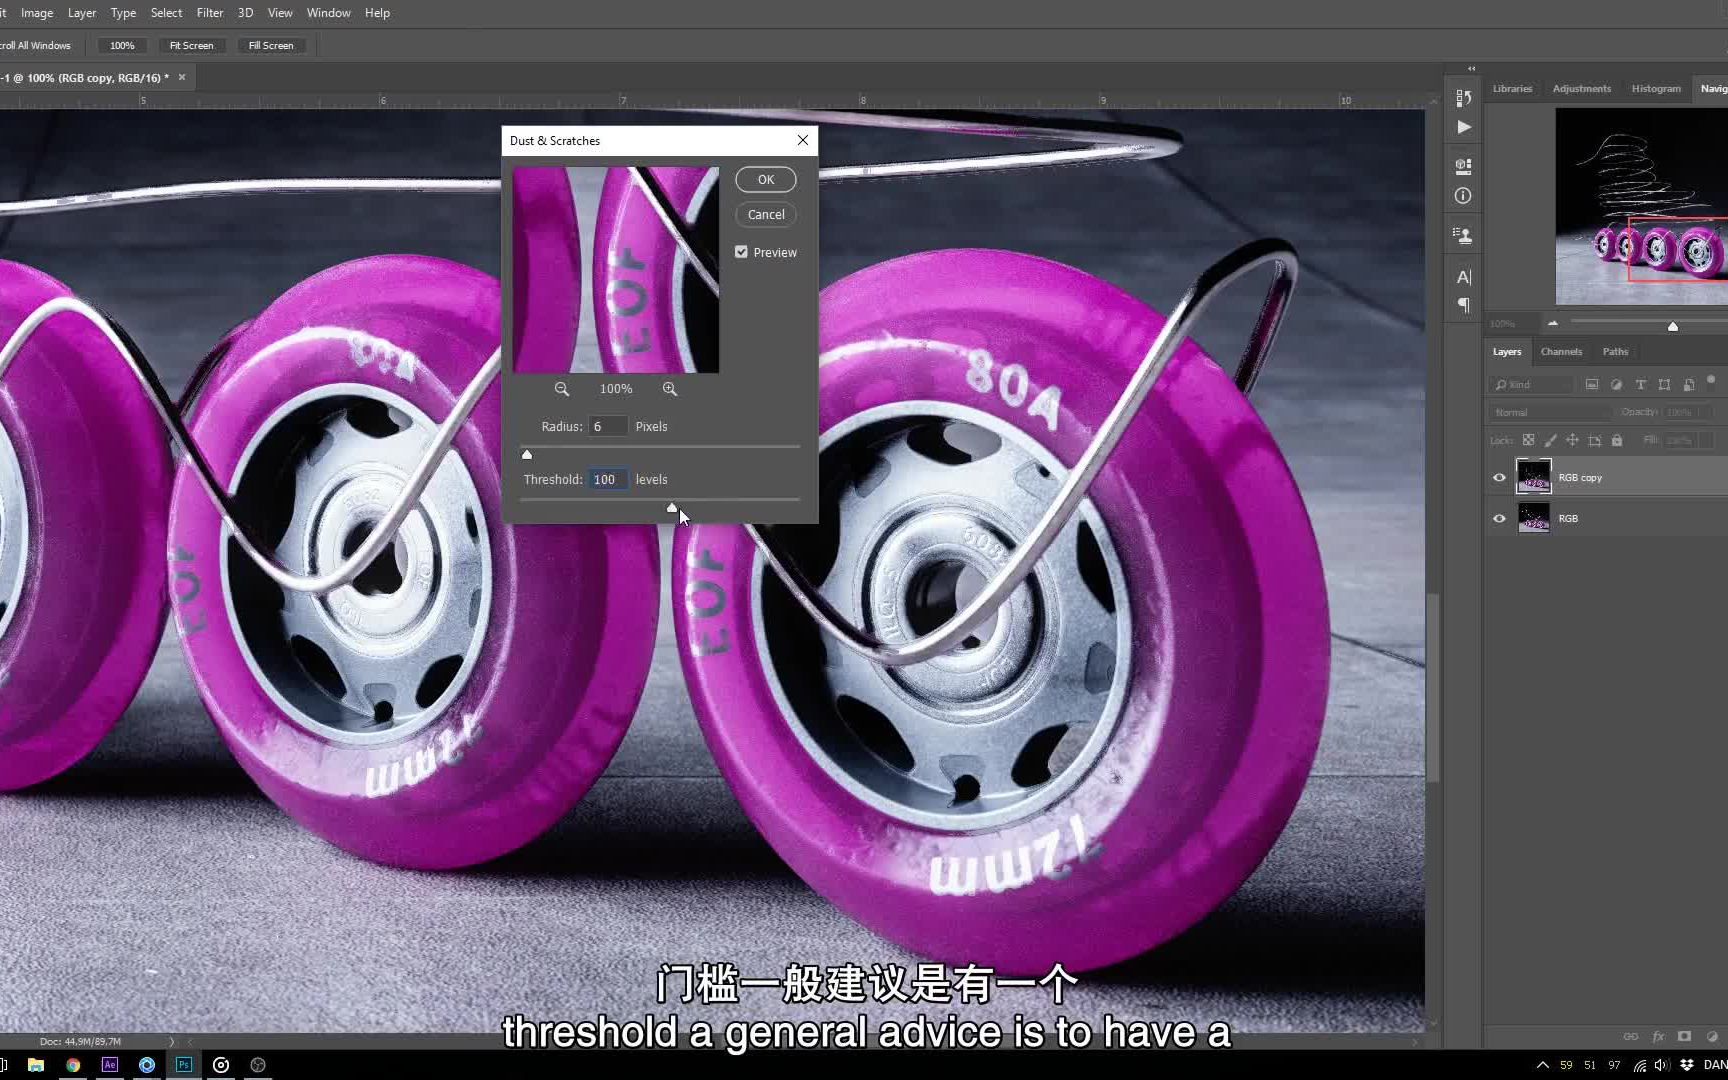Viewport: 1728px width, 1080px height.
Task: Open the Character panel icon
Action: (x=1463, y=277)
